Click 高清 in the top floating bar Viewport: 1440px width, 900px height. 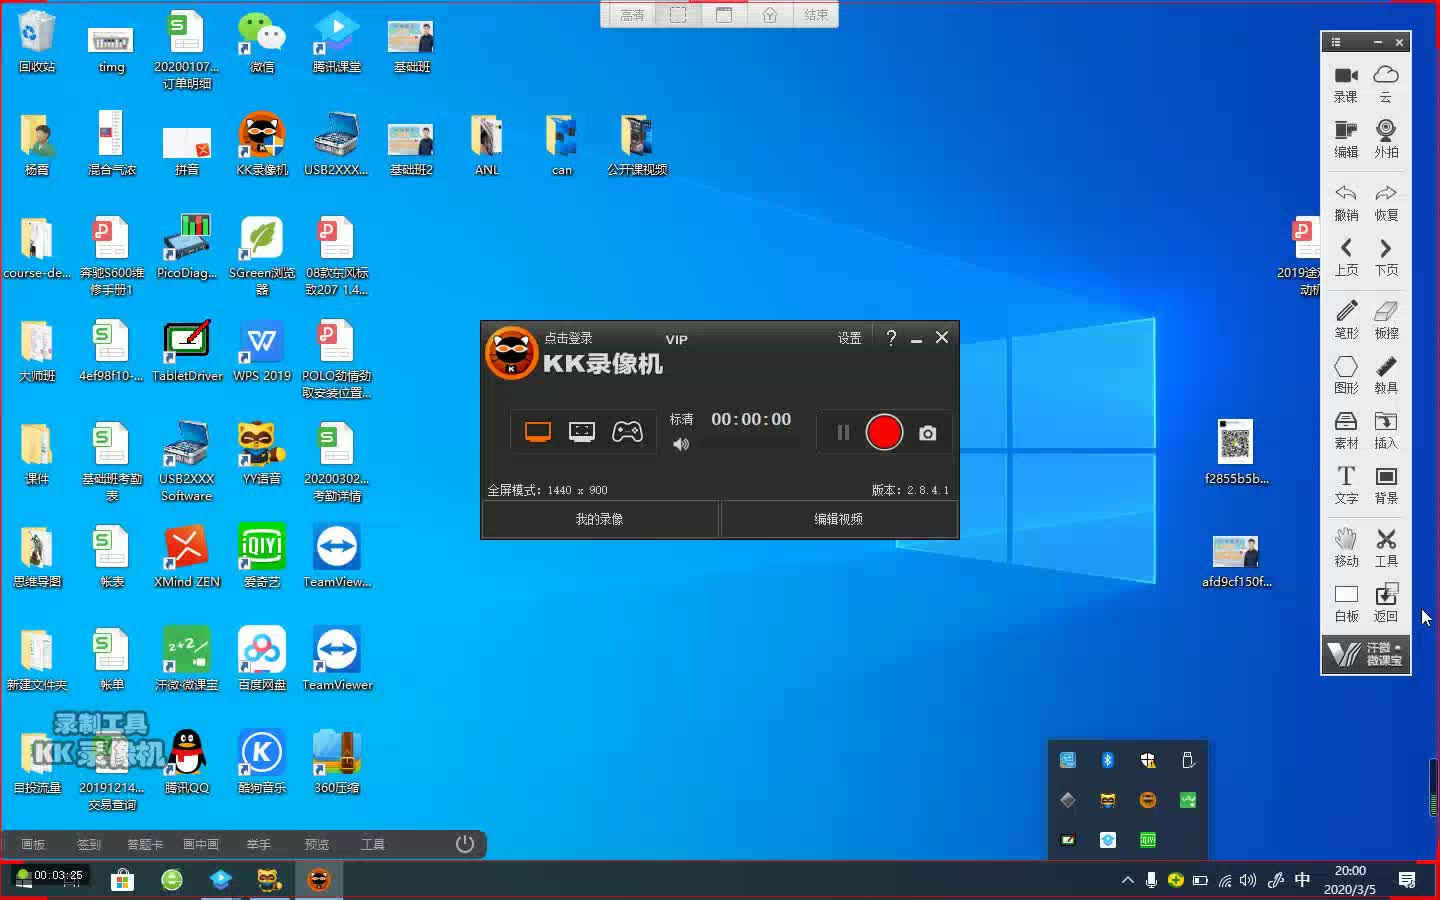pyautogui.click(x=632, y=15)
